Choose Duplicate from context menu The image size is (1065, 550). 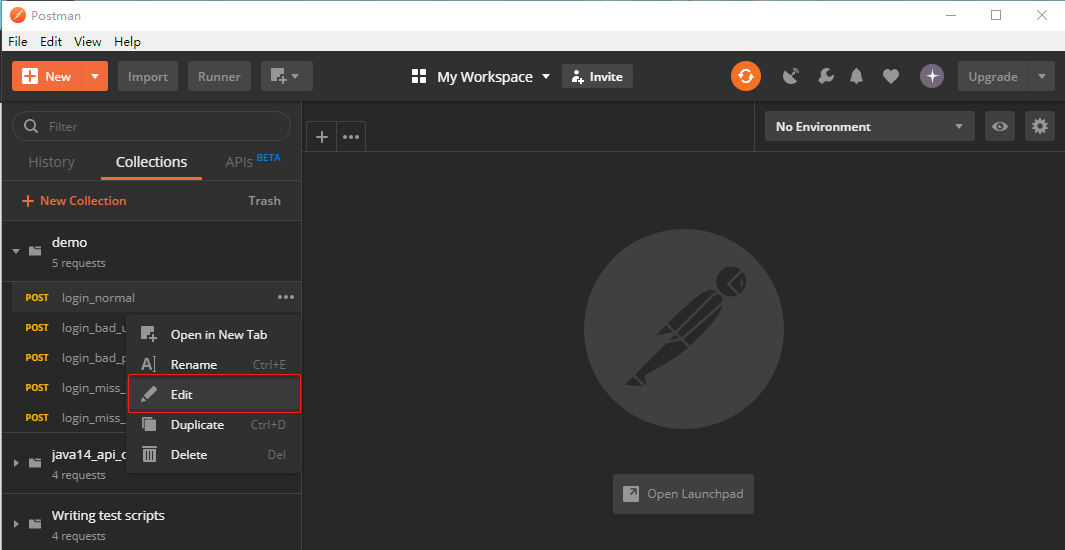click(214, 424)
